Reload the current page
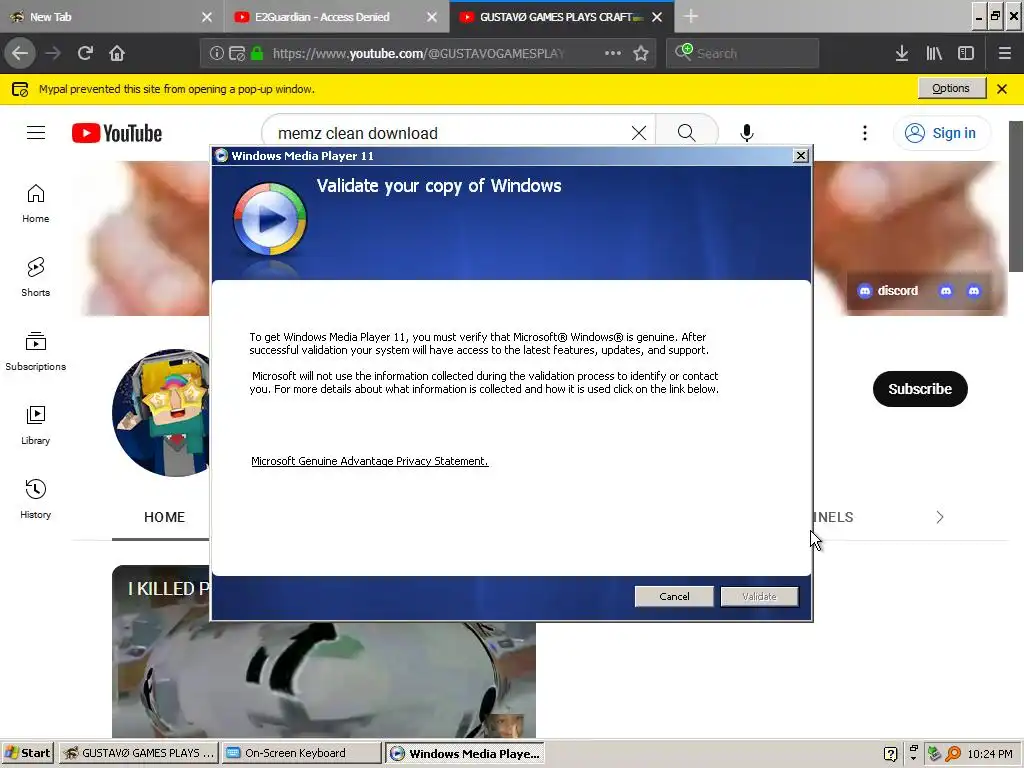The image size is (1024, 768). coord(85,53)
